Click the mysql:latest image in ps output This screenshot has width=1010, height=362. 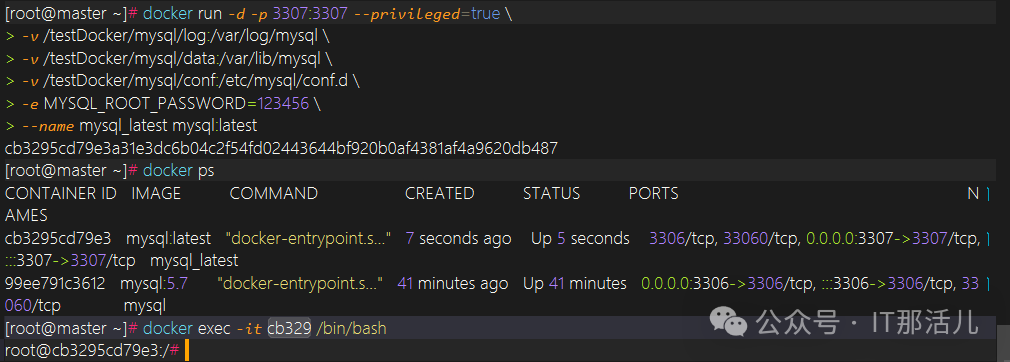(x=168, y=238)
